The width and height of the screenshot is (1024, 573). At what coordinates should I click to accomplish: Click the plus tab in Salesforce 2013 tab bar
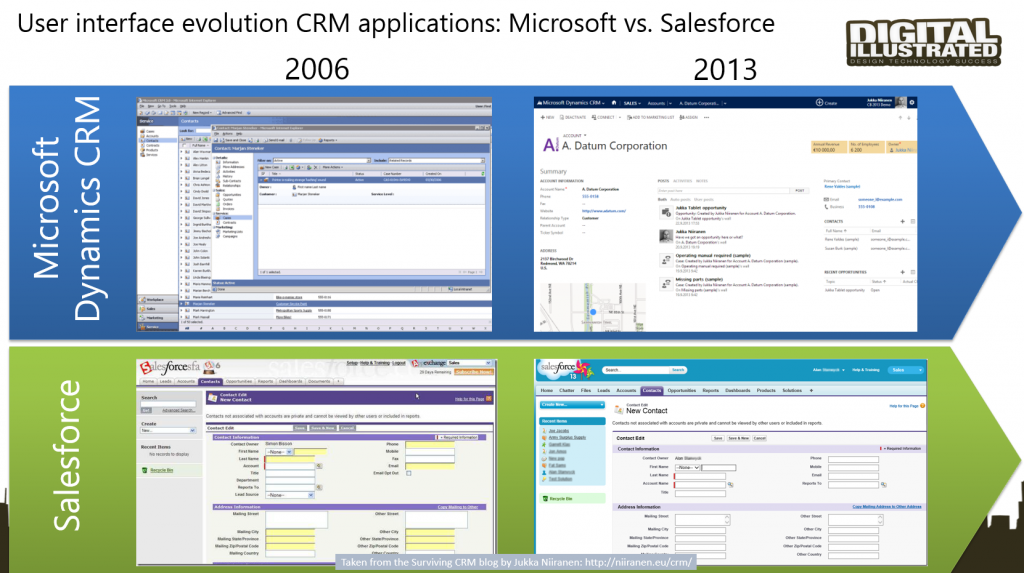click(811, 390)
